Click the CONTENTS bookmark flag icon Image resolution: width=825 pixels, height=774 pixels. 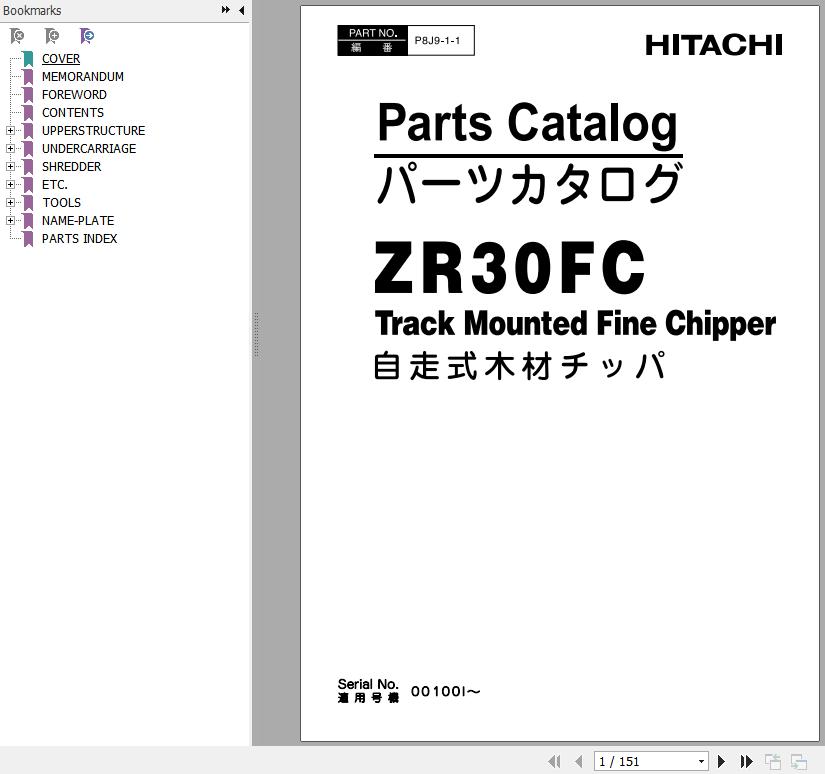pos(28,113)
